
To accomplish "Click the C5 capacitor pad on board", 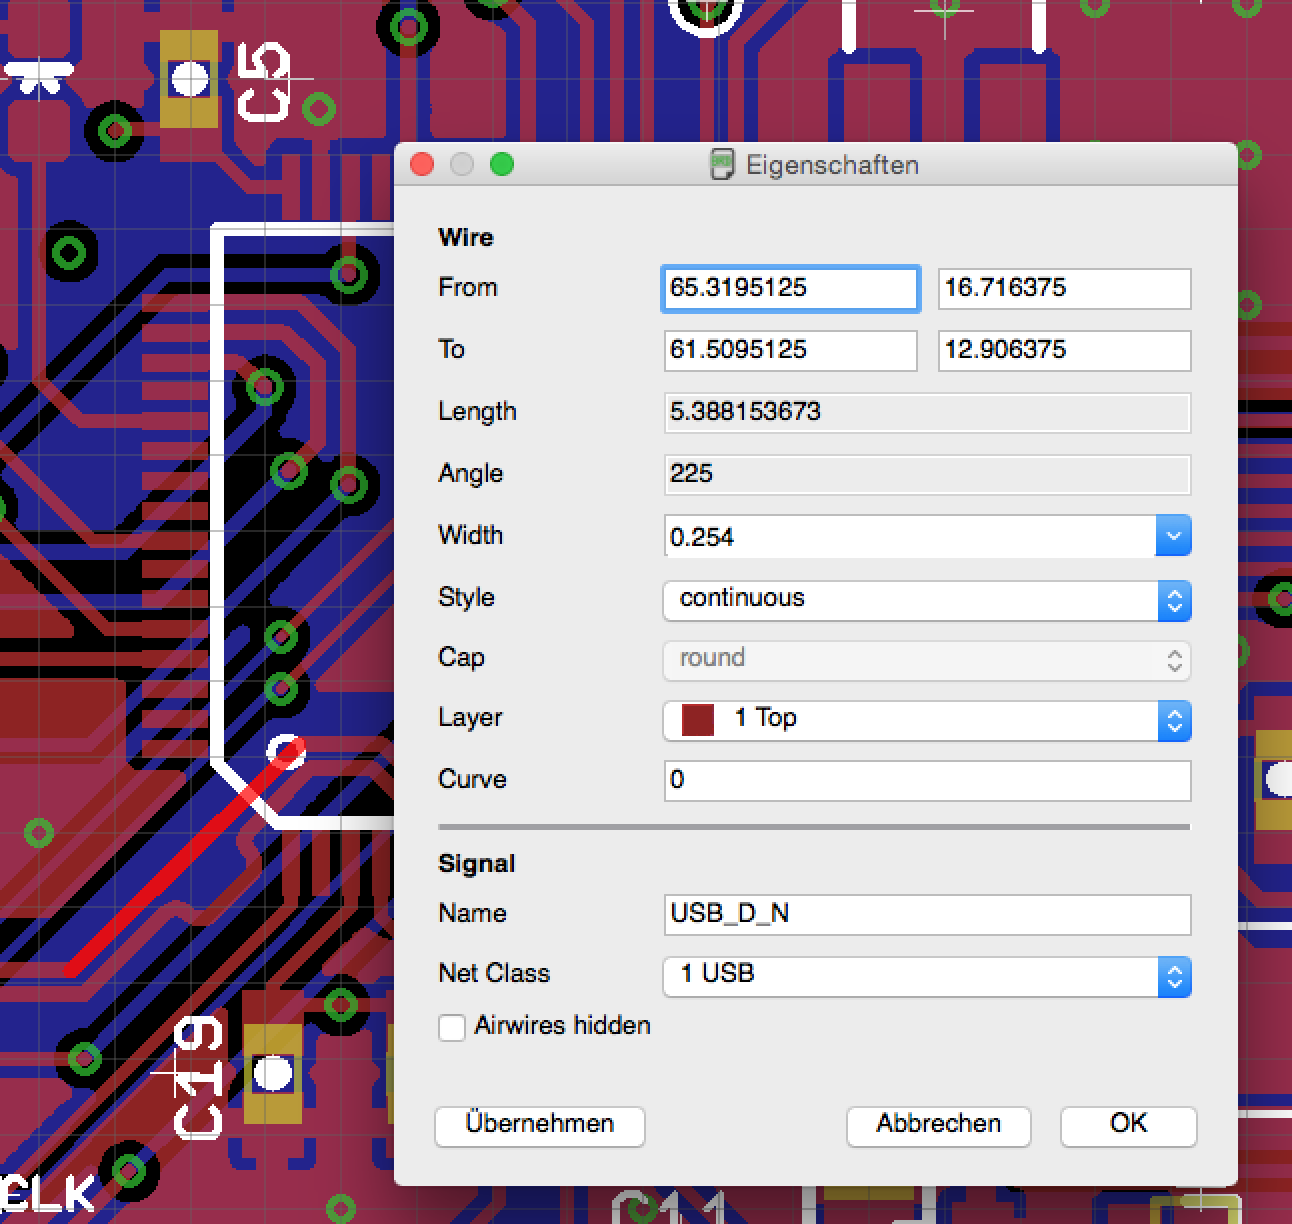I will [189, 79].
